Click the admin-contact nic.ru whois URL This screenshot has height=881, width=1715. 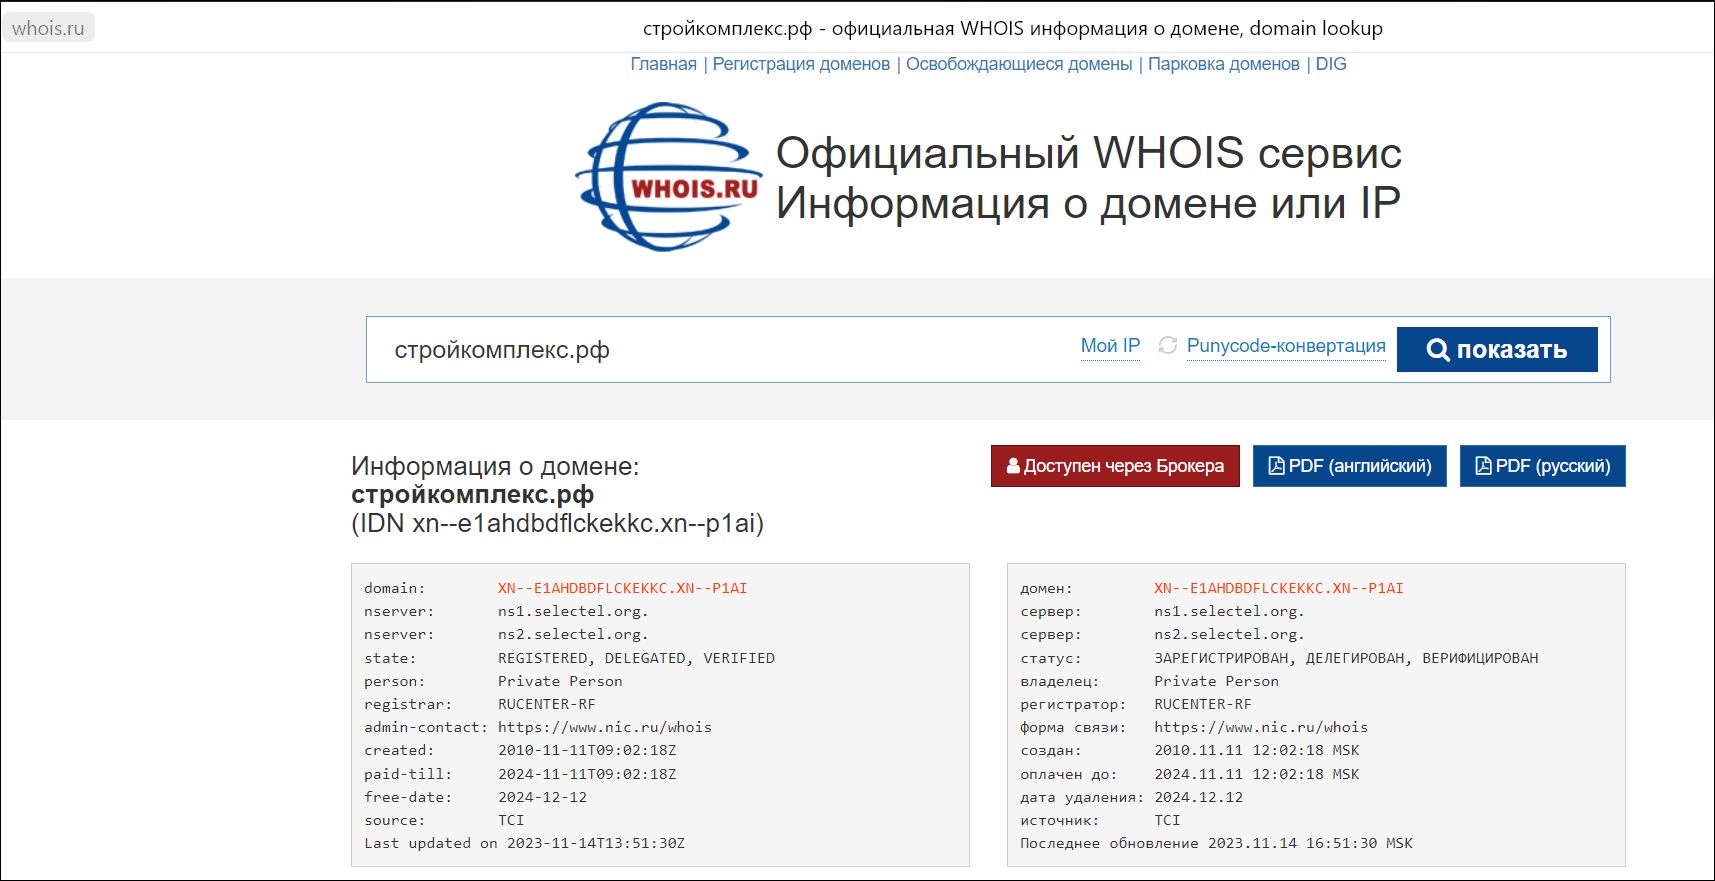coord(605,727)
